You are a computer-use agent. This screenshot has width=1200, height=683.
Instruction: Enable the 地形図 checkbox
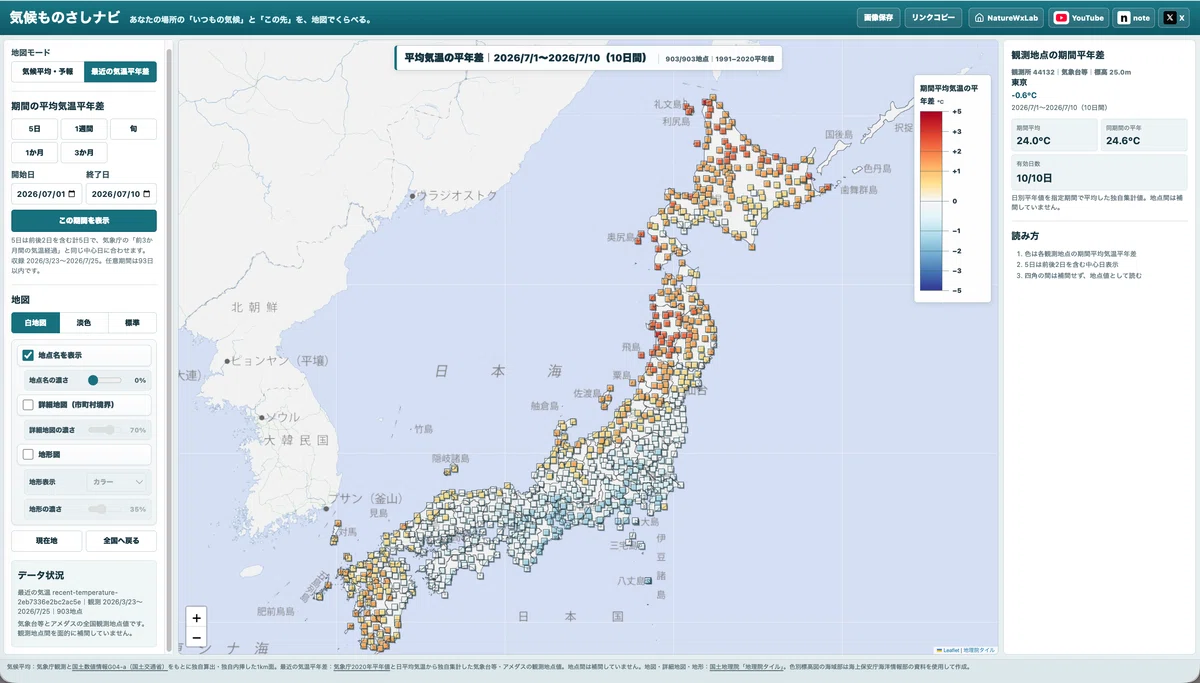(x=28, y=454)
